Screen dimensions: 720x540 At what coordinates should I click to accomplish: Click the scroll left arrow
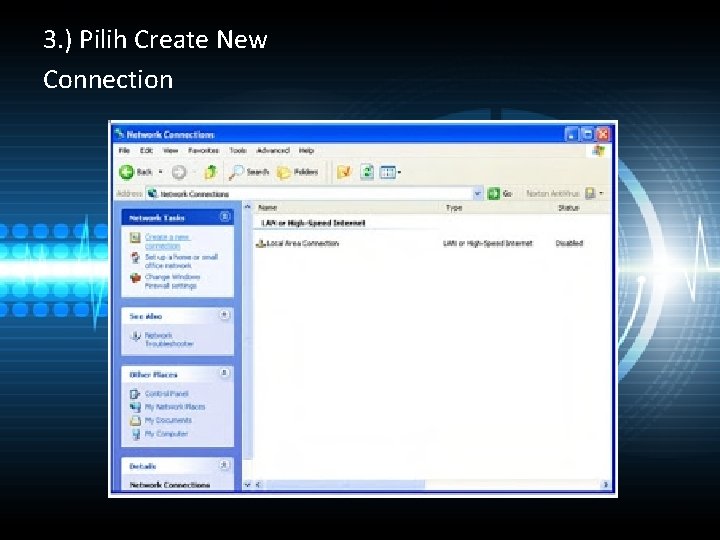[x=259, y=484]
